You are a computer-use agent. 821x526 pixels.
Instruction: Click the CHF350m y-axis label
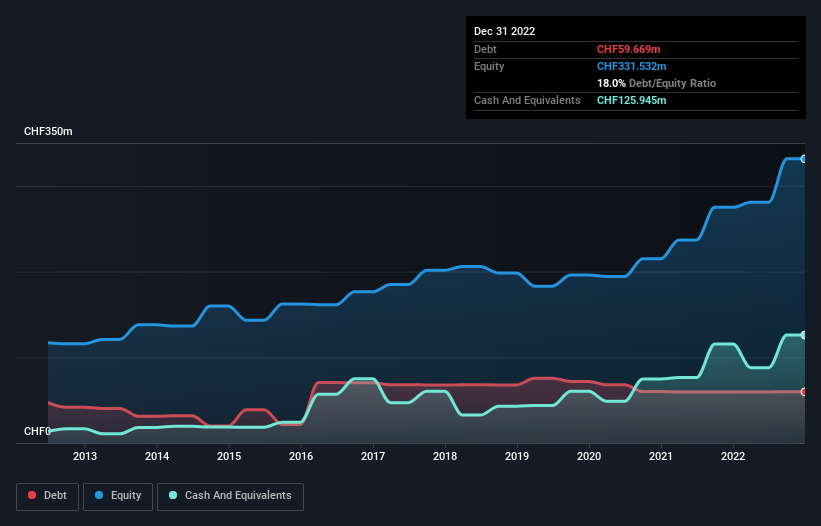pos(48,131)
